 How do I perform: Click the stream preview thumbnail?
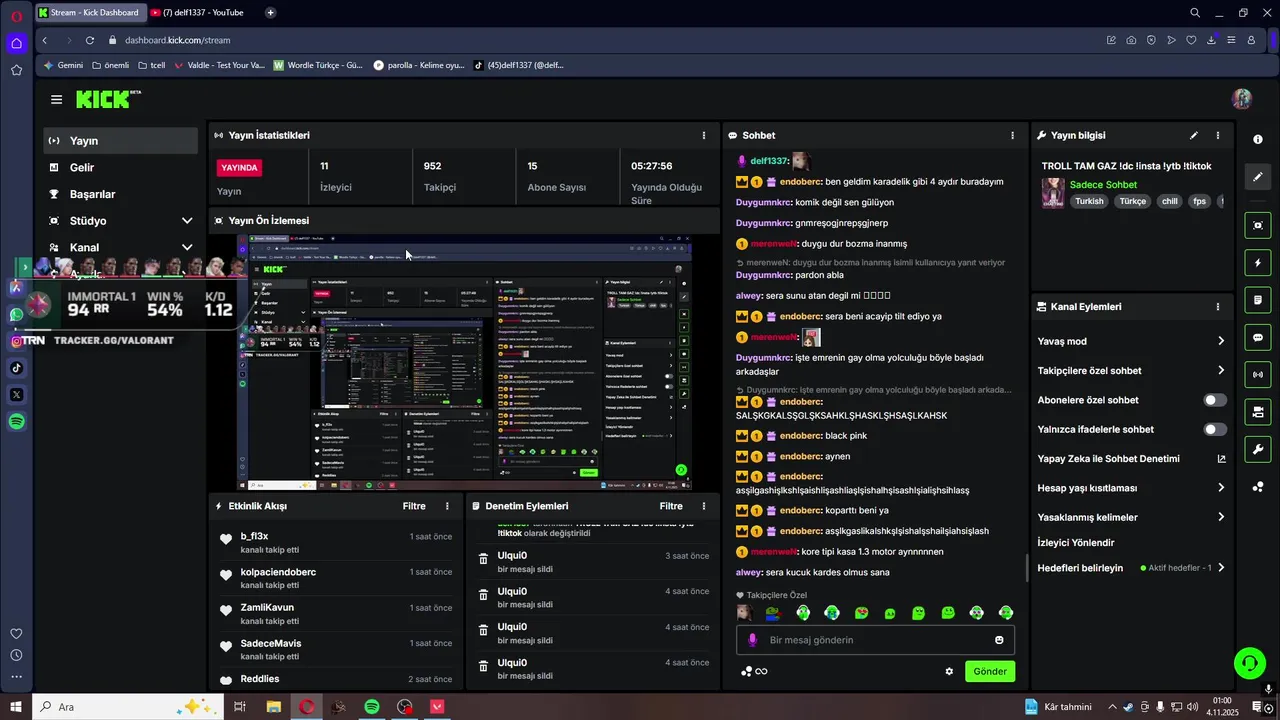(464, 362)
